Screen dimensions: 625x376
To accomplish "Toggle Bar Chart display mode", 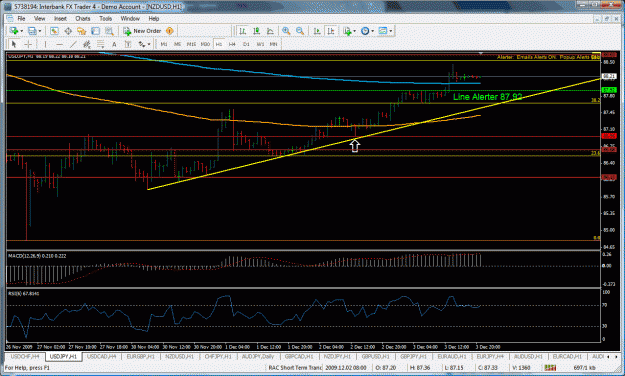I will click(242, 31).
